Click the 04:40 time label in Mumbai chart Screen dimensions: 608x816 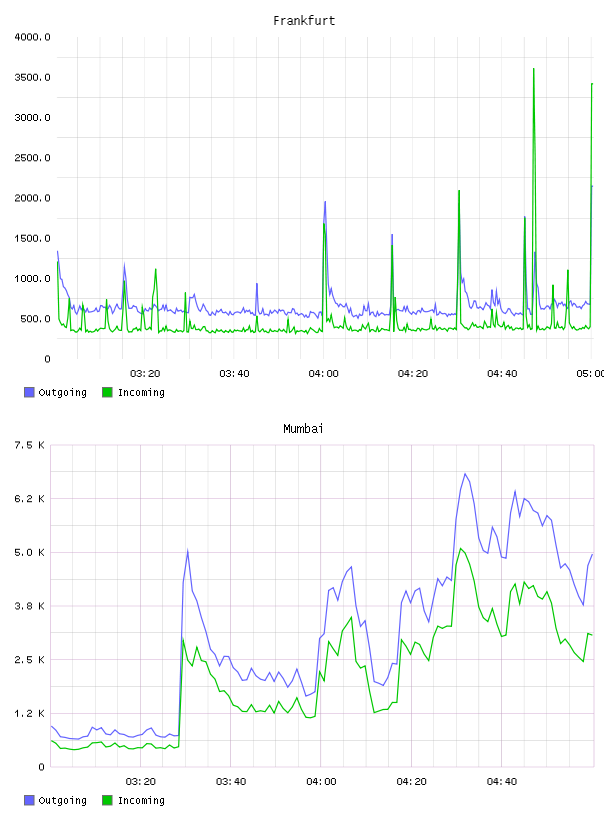[502, 782]
